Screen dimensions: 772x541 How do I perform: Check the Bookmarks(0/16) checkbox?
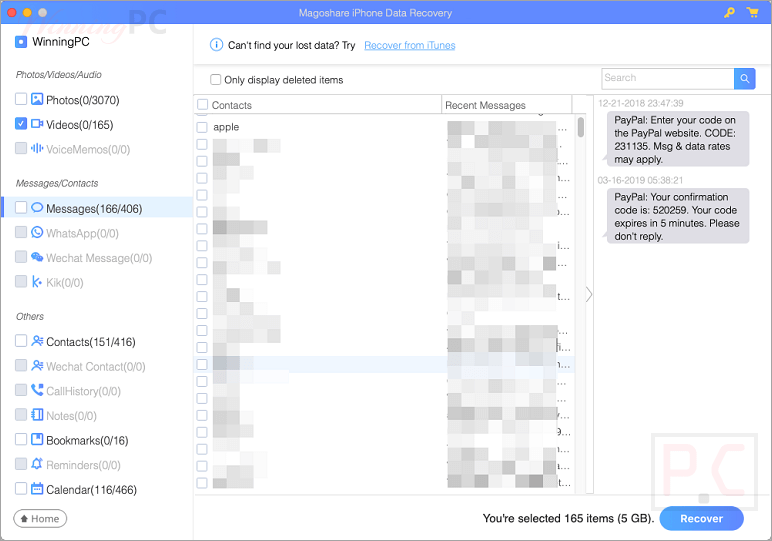coord(21,439)
